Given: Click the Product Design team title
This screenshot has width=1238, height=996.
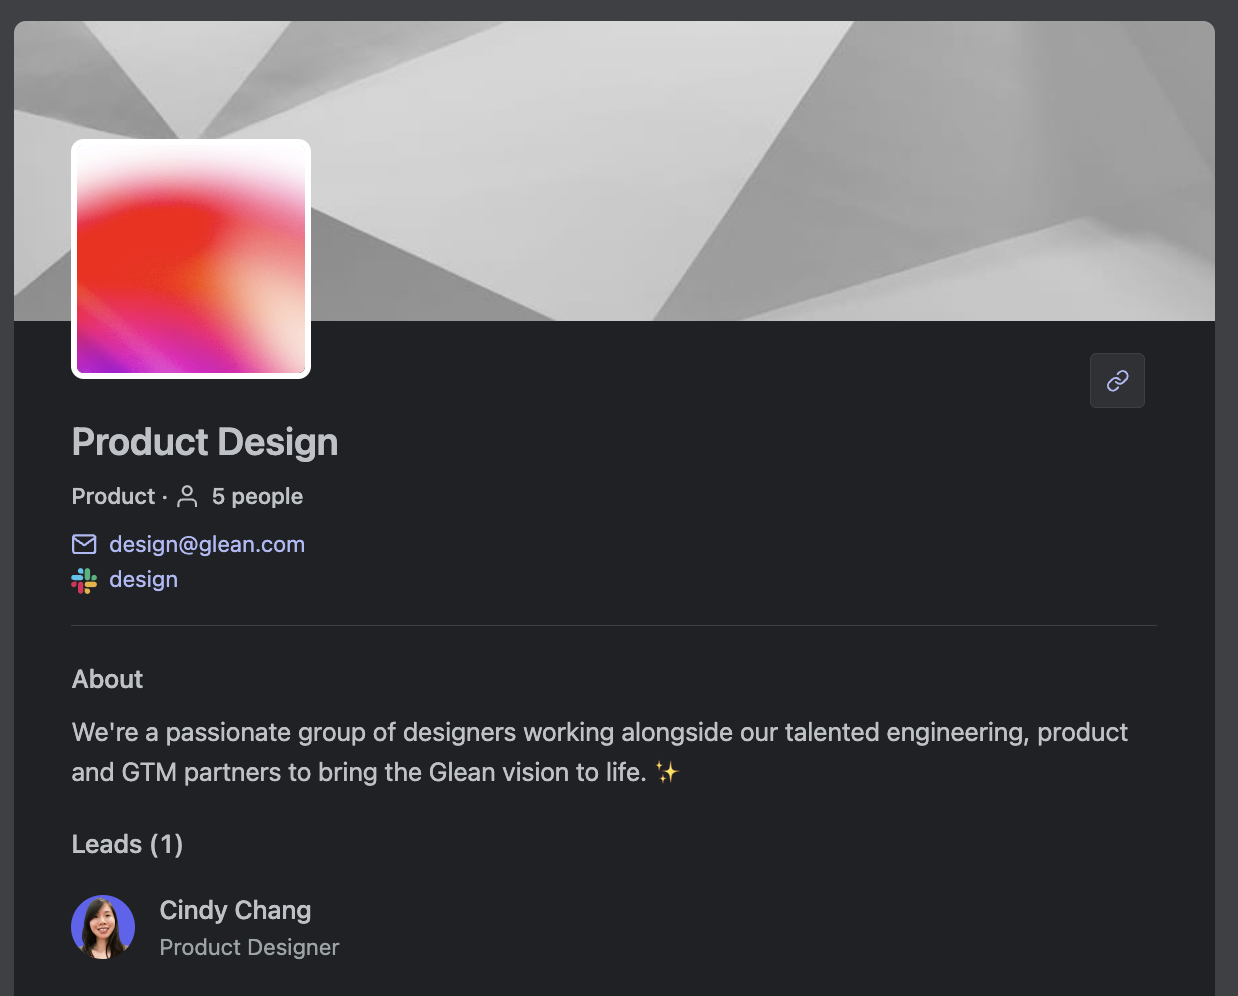Looking at the screenshot, I should (x=205, y=442).
